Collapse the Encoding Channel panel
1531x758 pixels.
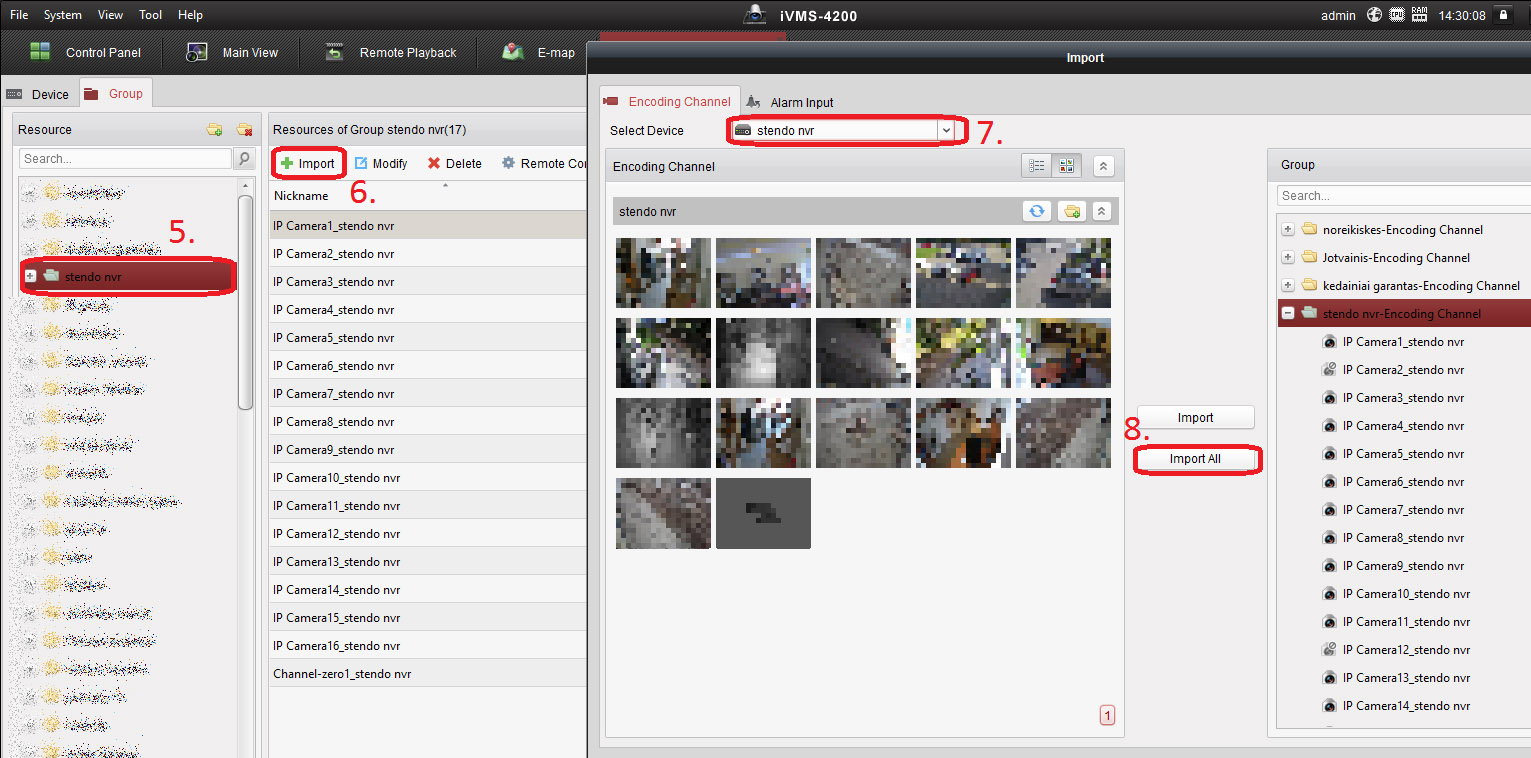[x=1103, y=166]
